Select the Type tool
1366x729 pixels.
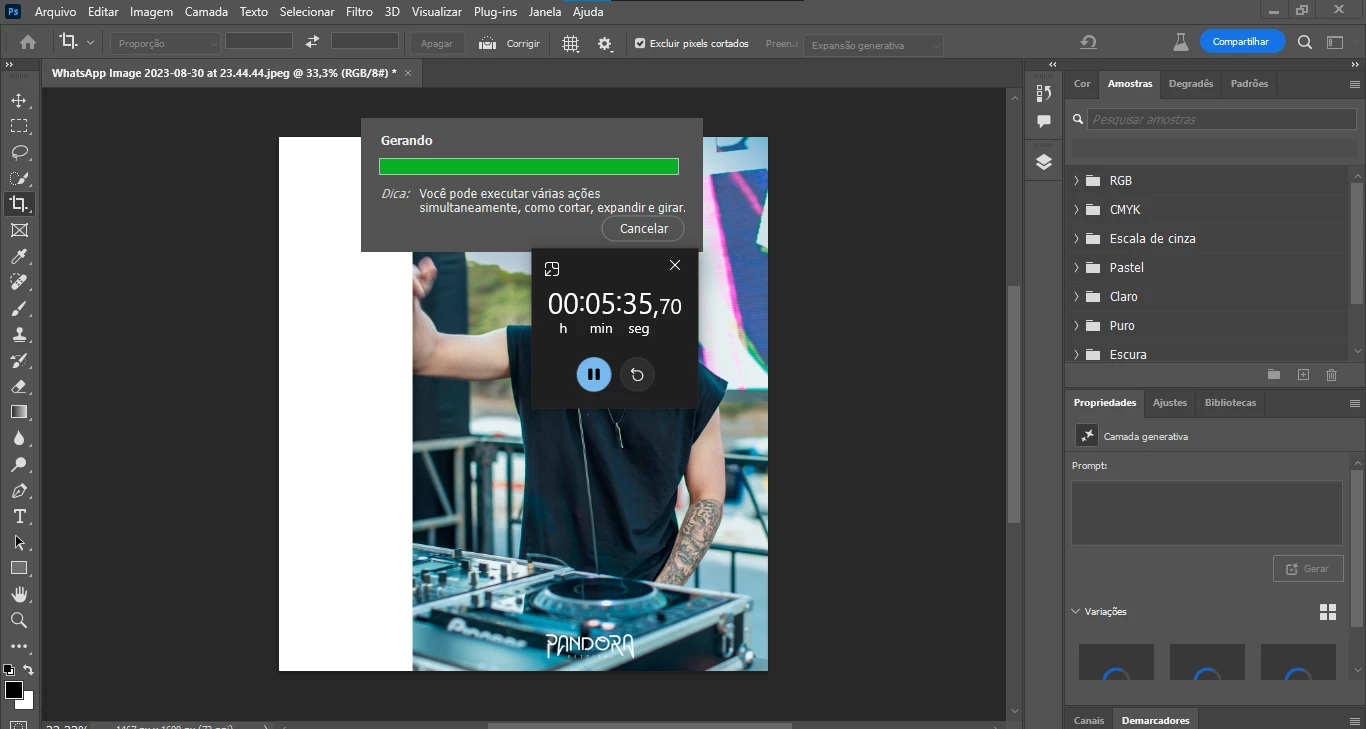point(18,516)
